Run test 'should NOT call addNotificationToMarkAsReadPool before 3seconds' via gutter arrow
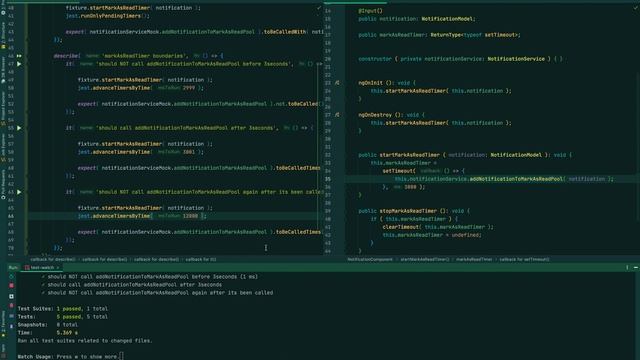The image size is (640, 360). [x=19, y=64]
